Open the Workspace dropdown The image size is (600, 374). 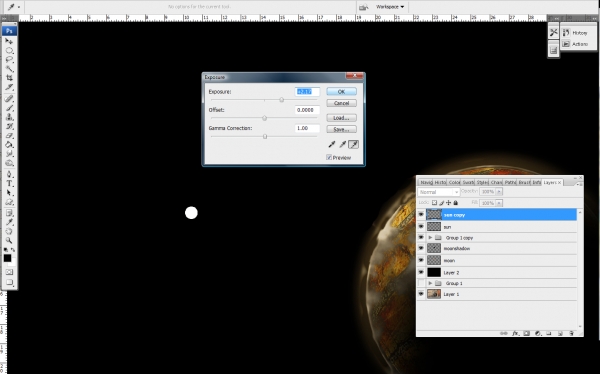click(x=390, y=7)
